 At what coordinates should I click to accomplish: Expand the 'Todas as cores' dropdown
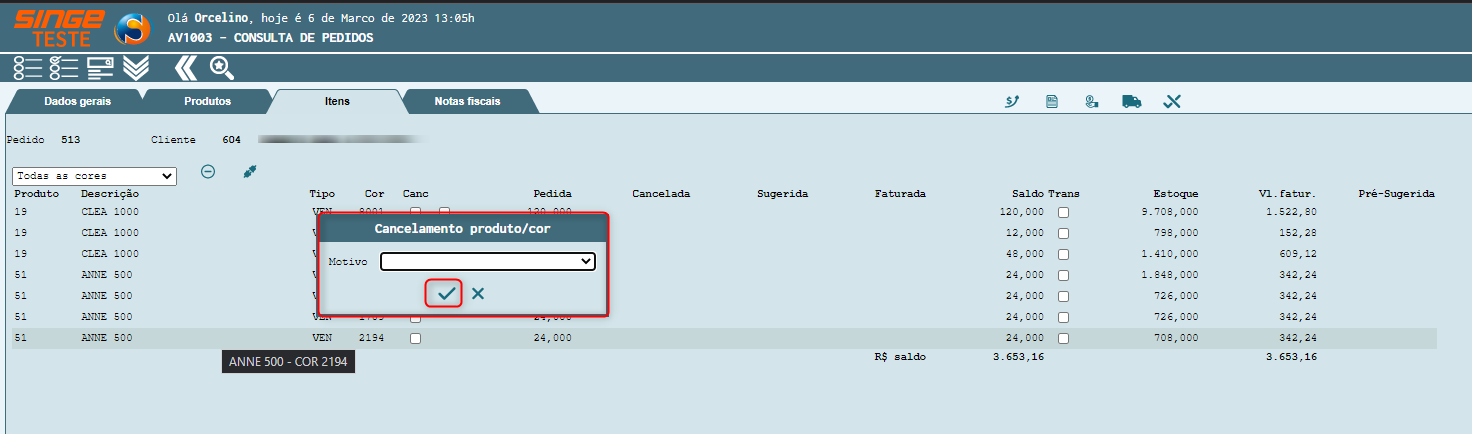click(x=94, y=176)
